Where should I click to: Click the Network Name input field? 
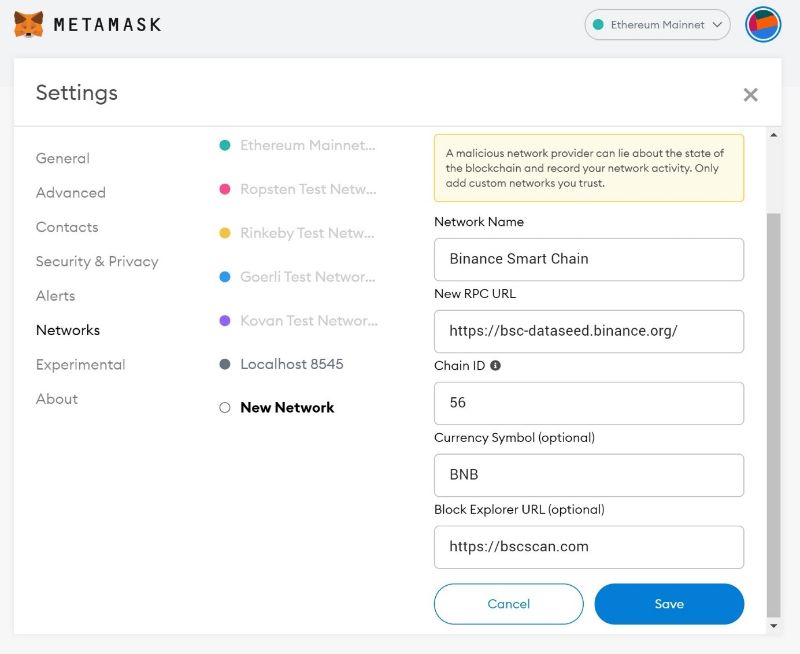(589, 259)
